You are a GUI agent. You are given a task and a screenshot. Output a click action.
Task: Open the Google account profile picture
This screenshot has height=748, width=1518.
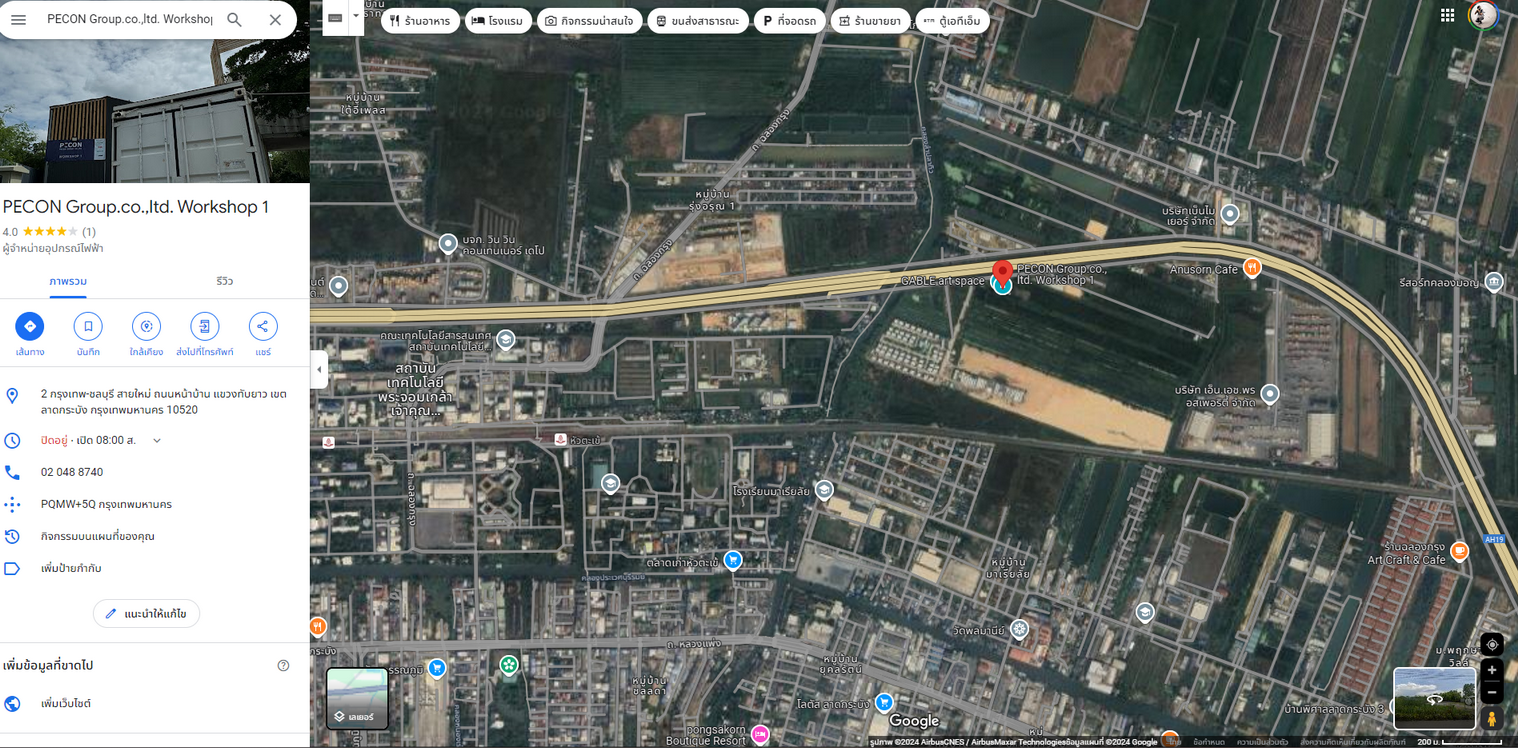click(x=1483, y=15)
